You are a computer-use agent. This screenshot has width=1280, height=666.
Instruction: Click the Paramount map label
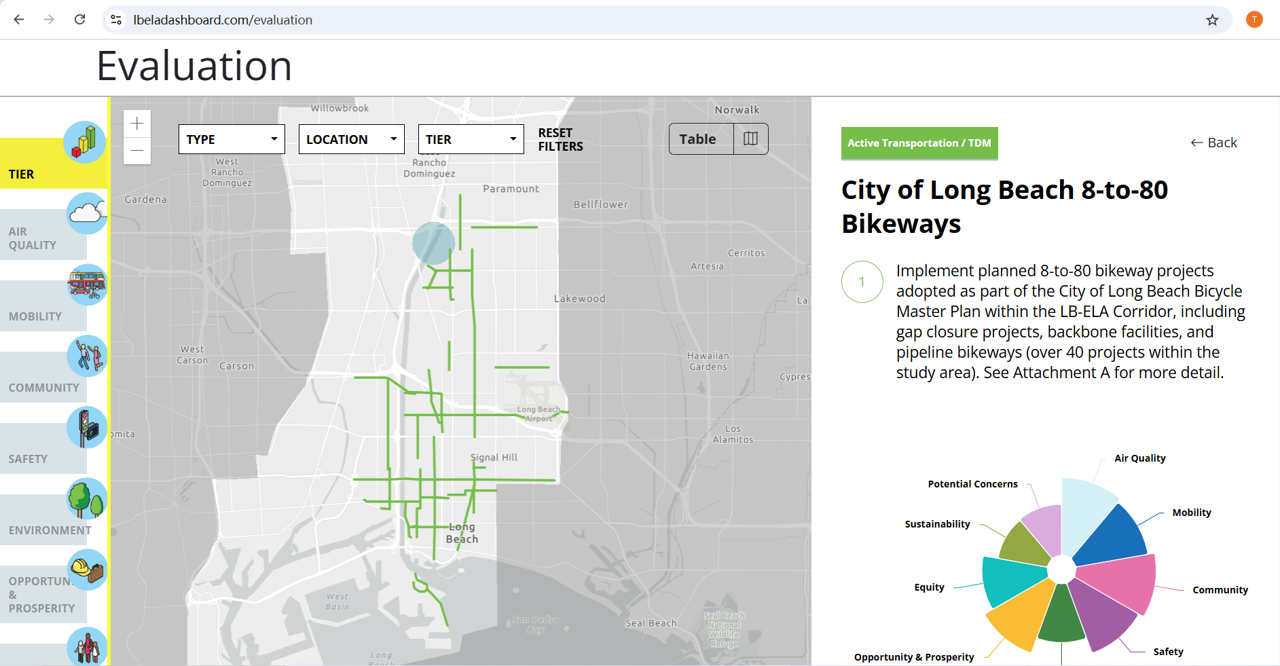[x=511, y=189]
